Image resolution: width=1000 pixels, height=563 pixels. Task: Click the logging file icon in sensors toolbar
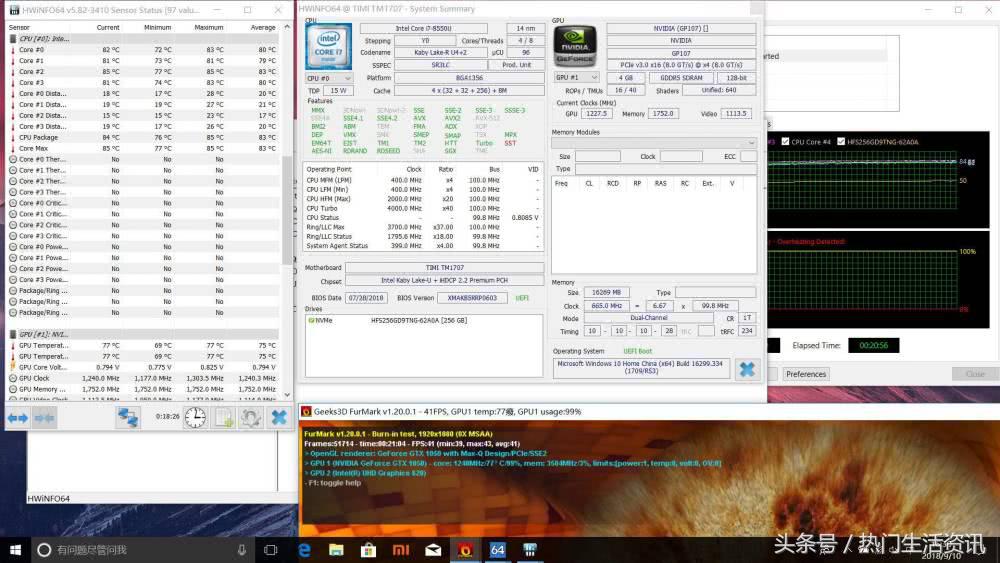click(x=224, y=417)
